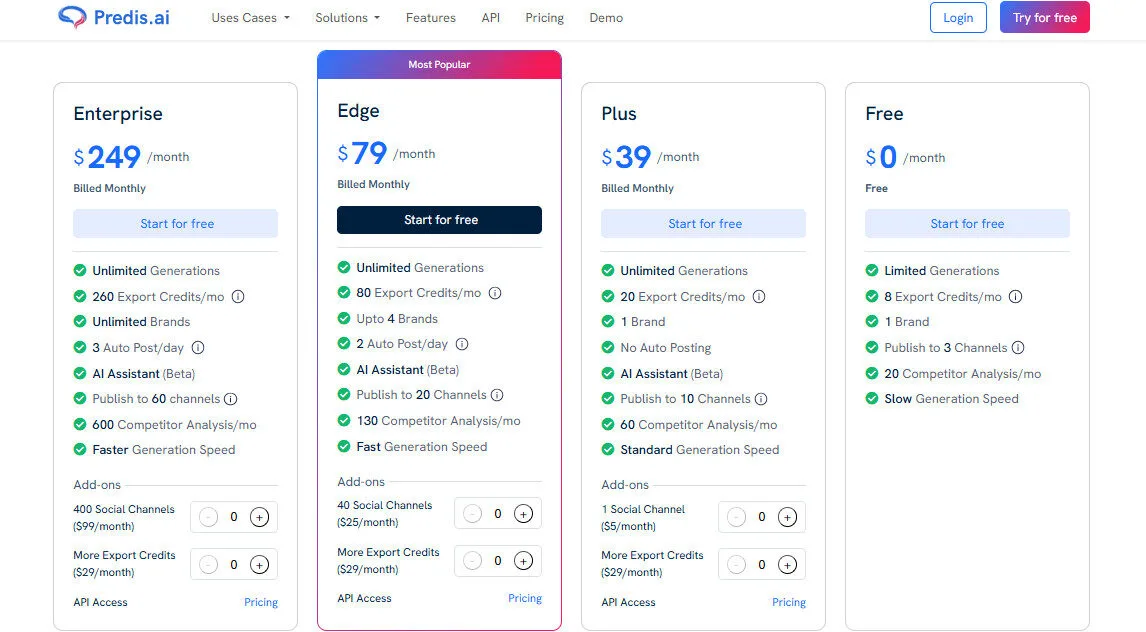
Task: Open Plus plan's Export Credits info icon
Action: point(759,296)
